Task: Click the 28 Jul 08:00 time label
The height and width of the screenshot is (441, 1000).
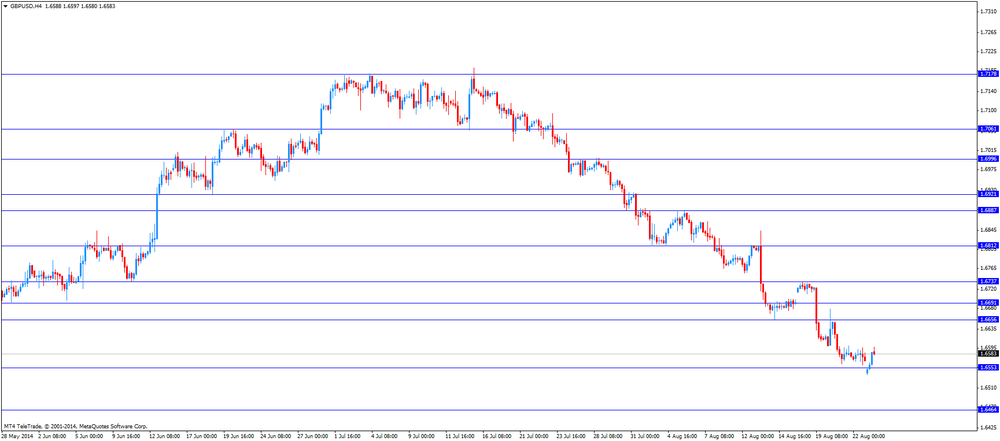Action: point(609,436)
